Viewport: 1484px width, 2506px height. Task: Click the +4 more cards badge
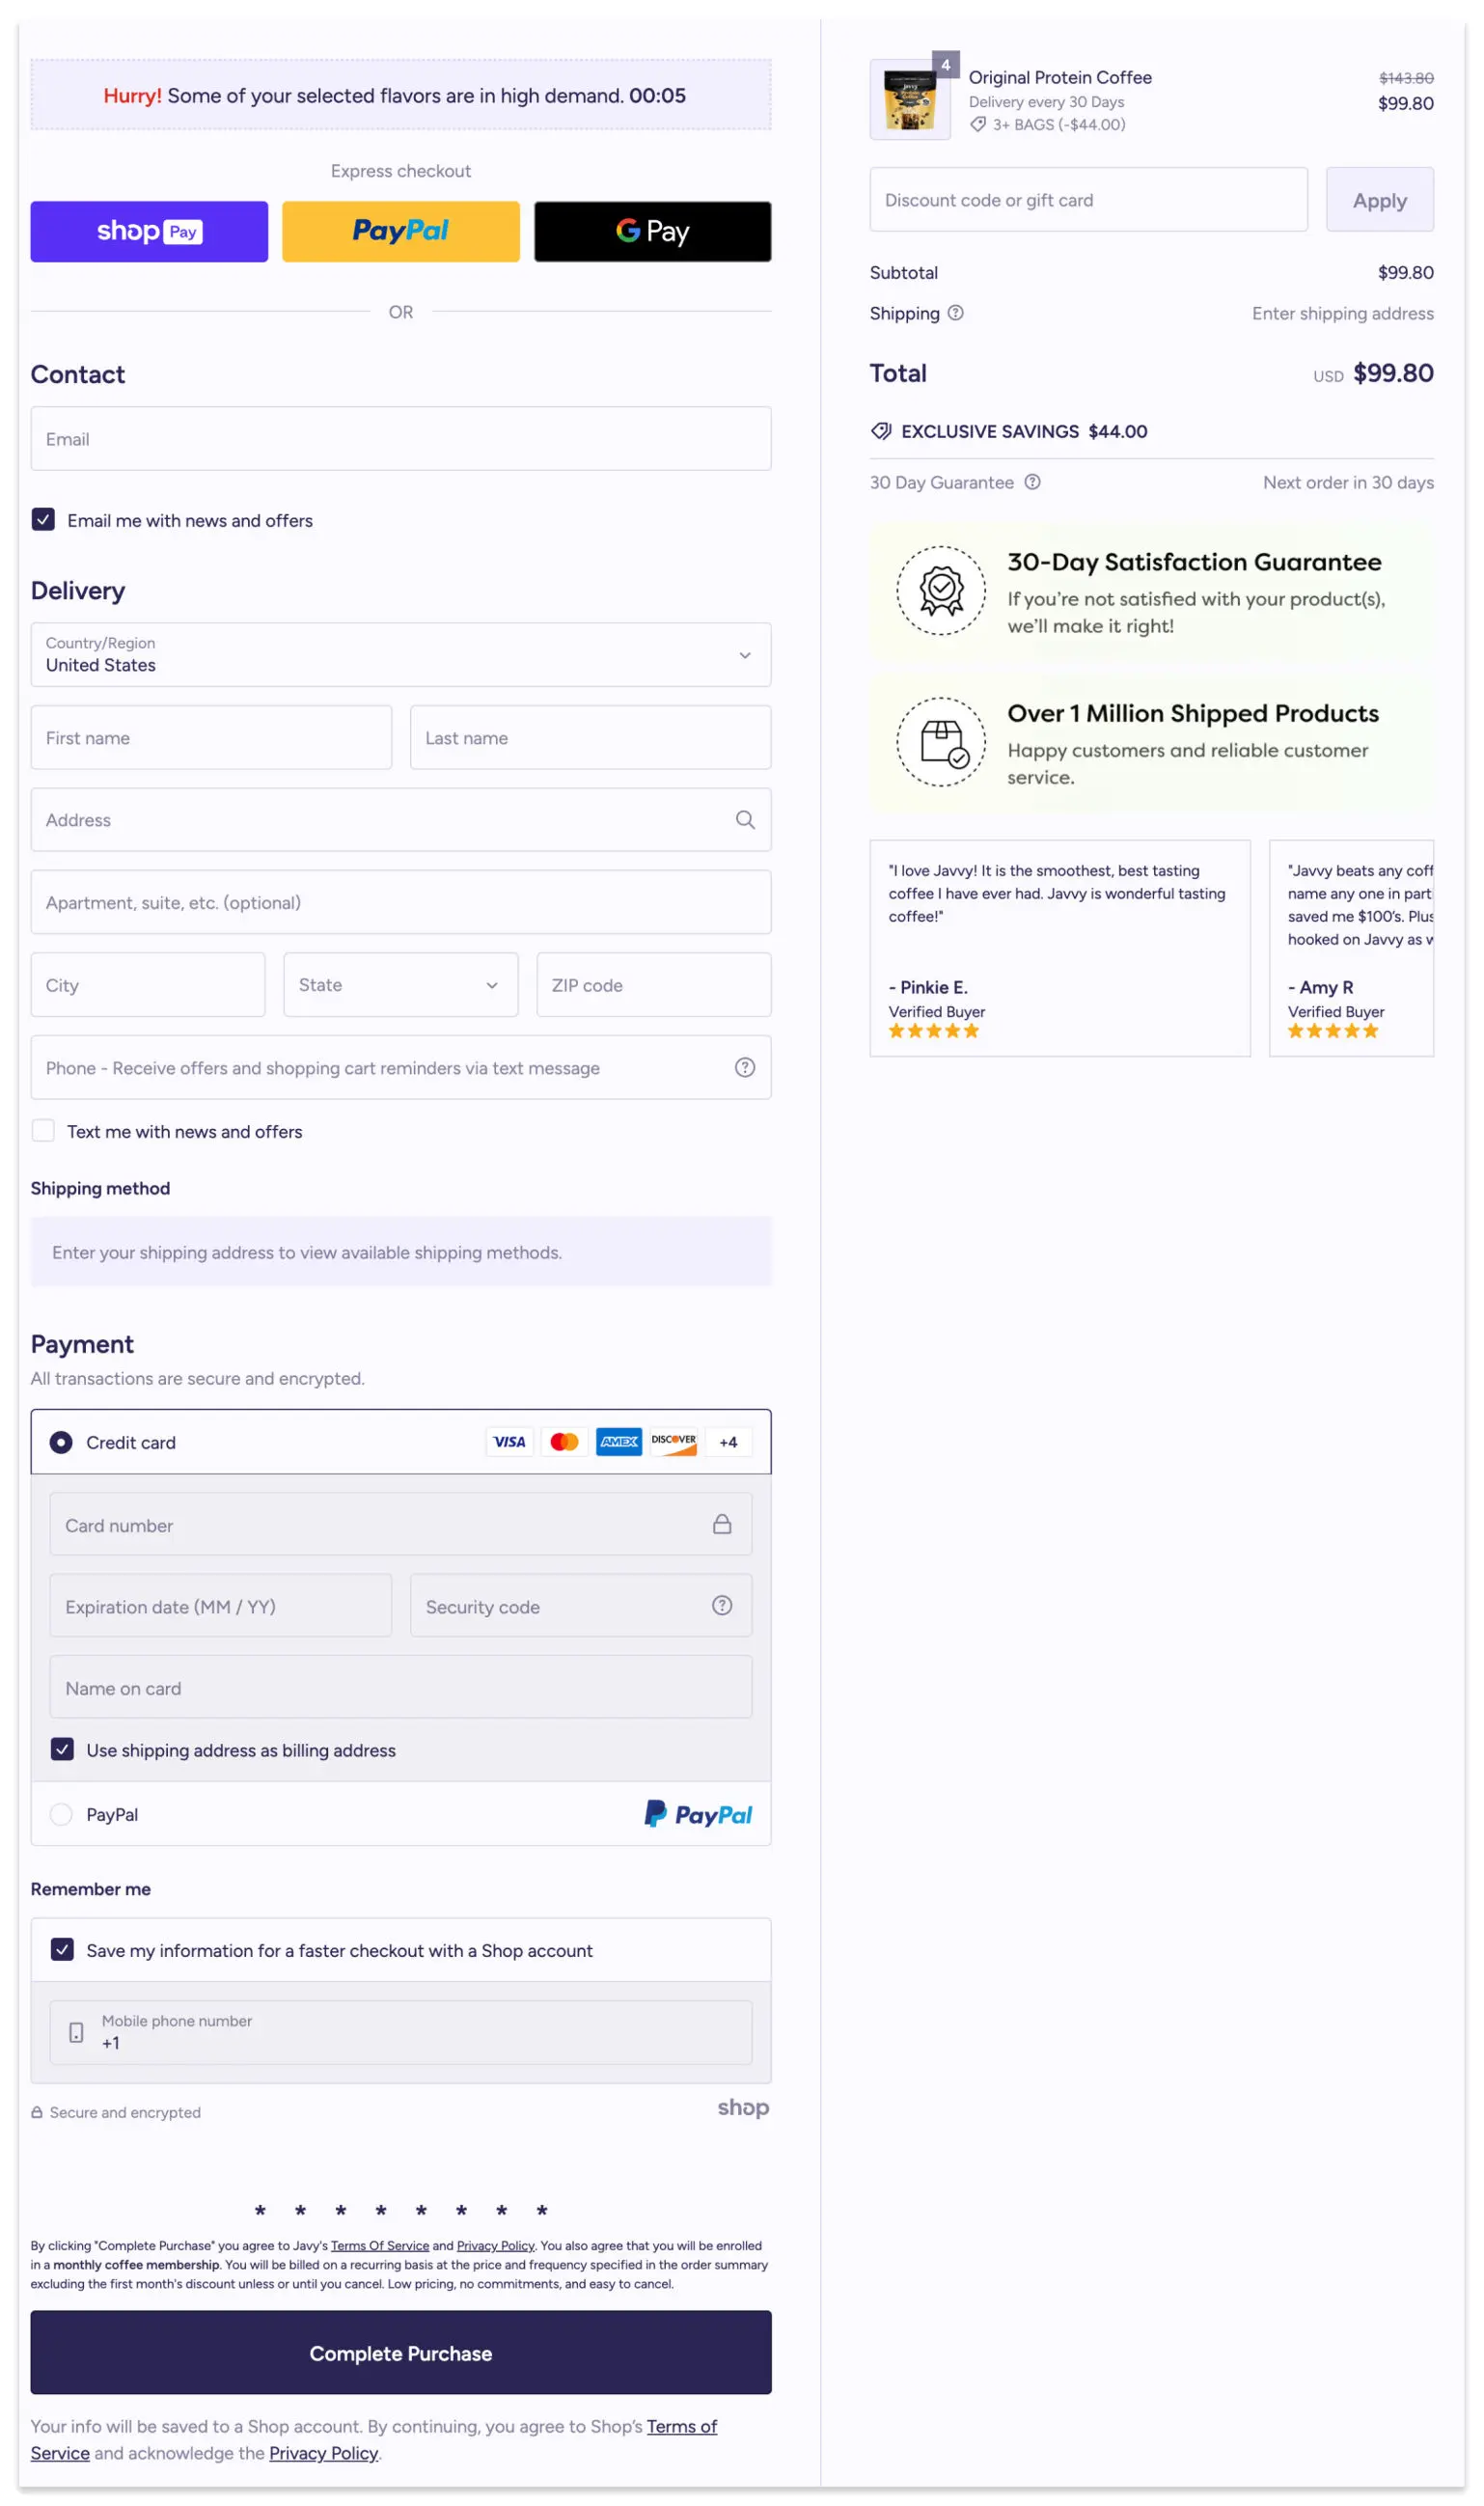coord(728,1442)
